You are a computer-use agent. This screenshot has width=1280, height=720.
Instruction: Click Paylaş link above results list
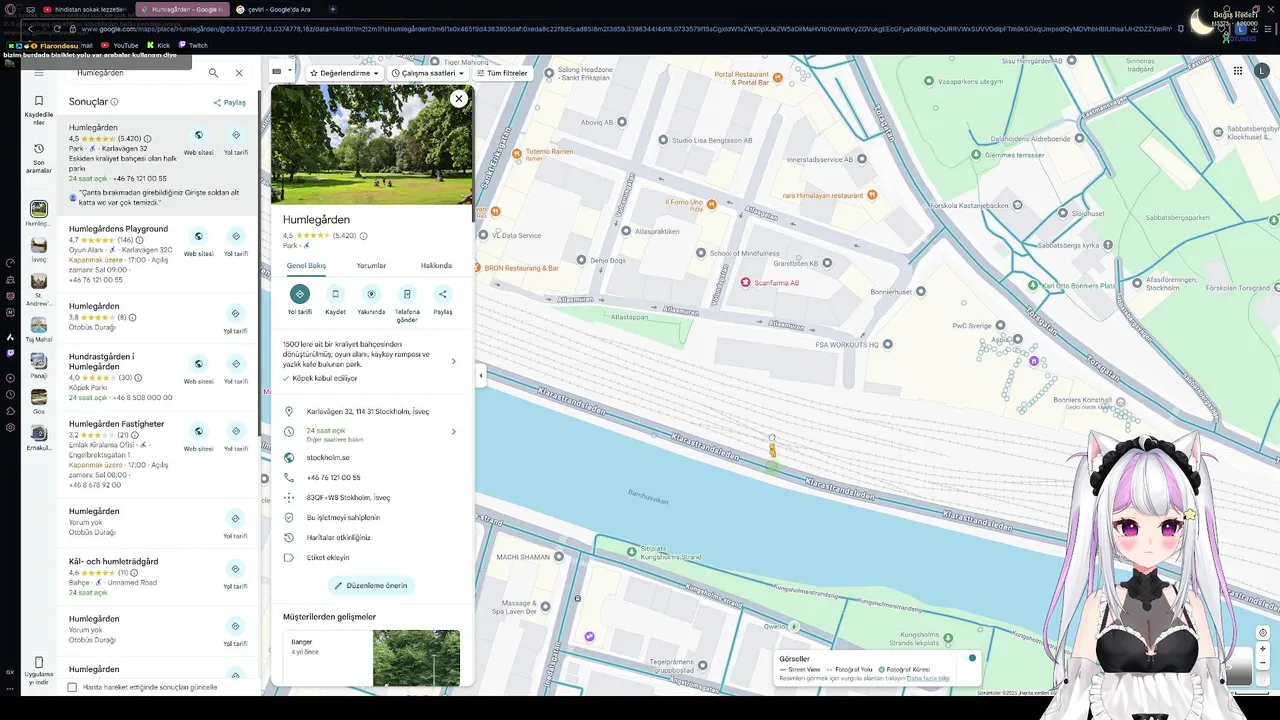coord(229,102)
